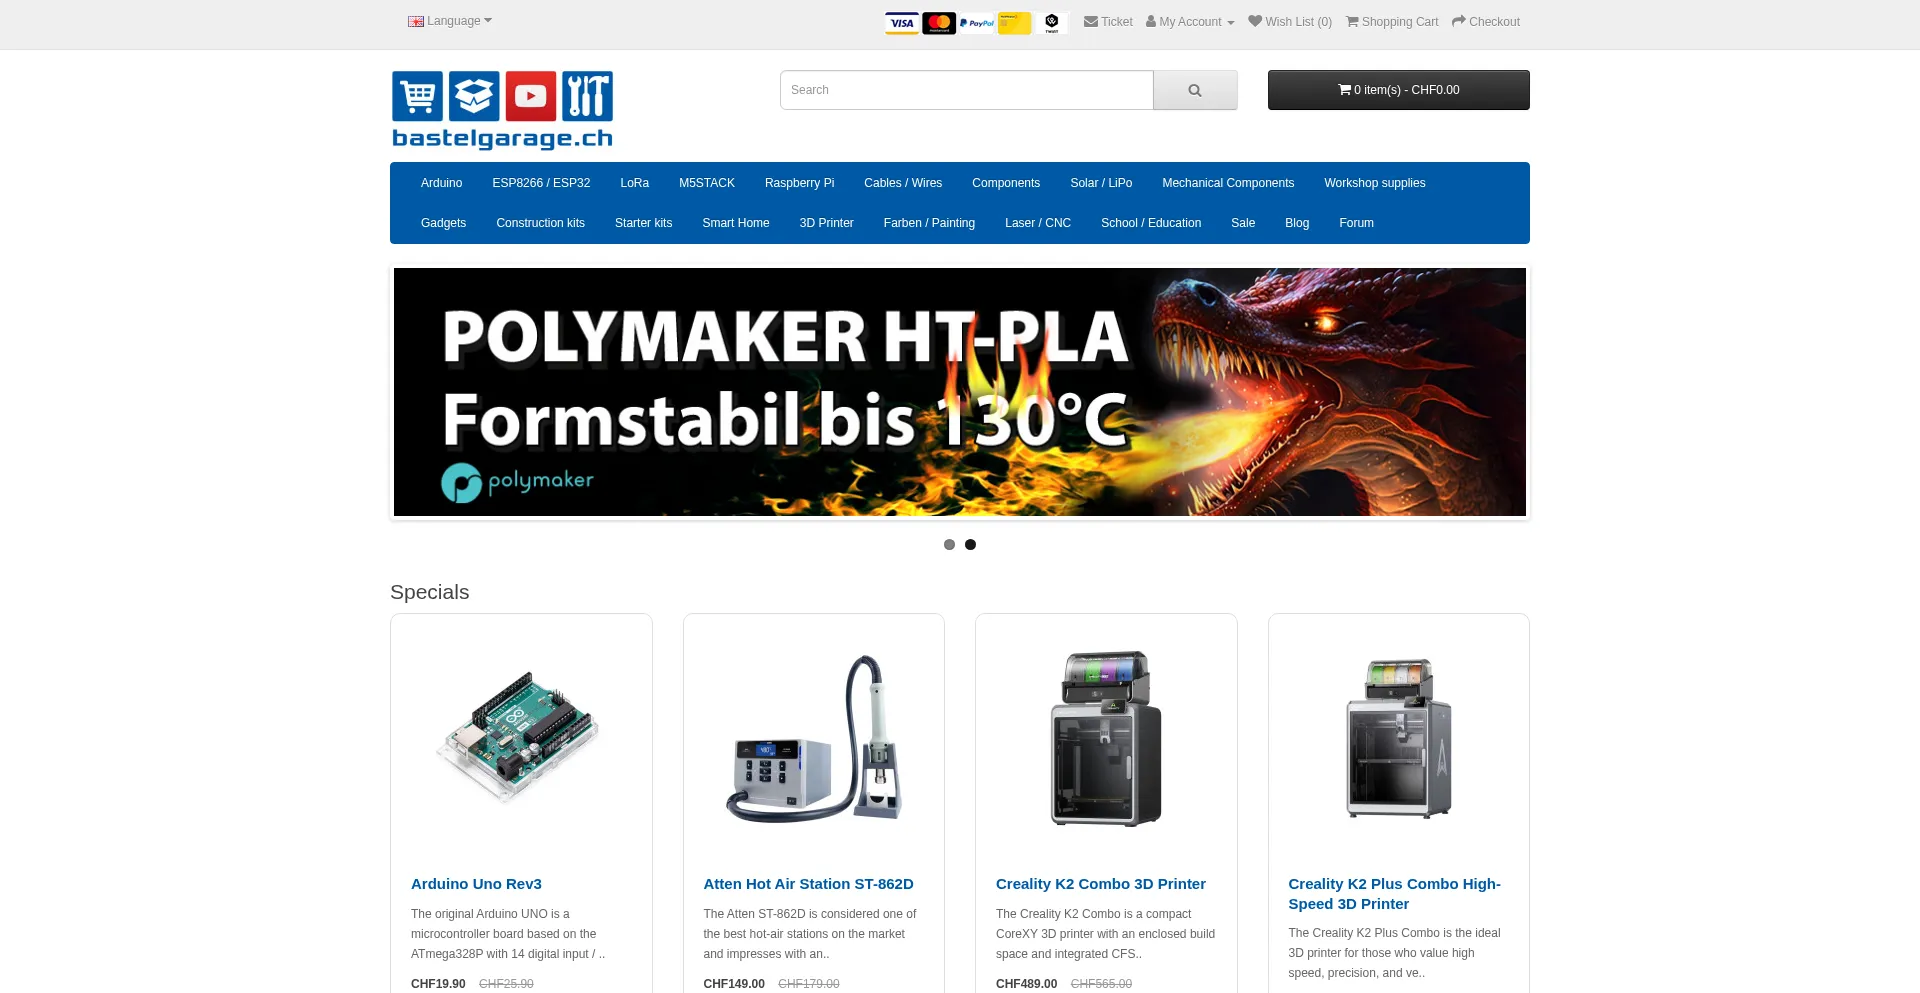This screenshot has width=1920, height=993.
Task: Open the Creality K2 Combo 3D Printer link
Action: point(1101,884)
